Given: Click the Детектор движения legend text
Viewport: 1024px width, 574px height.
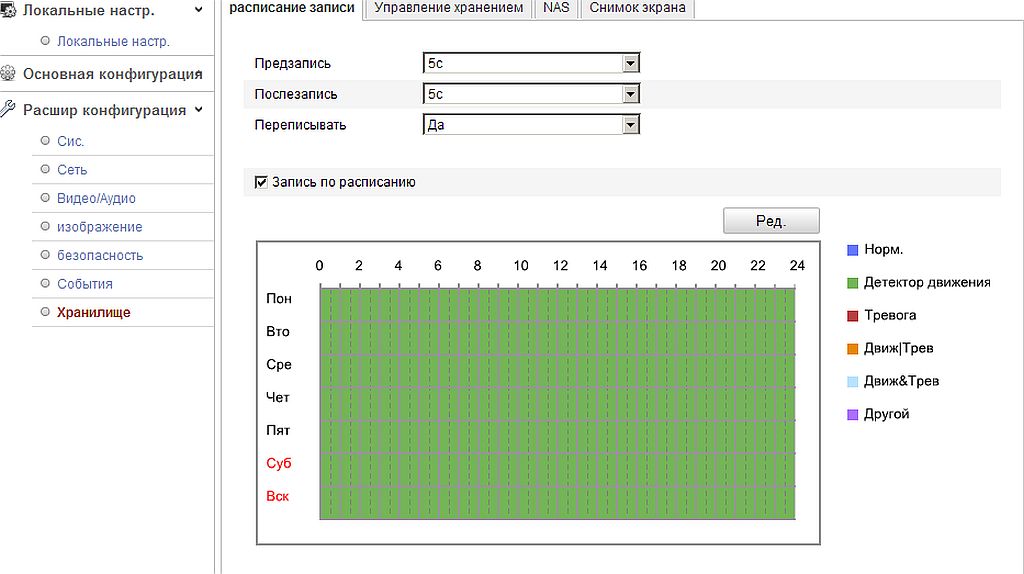Looking at the screenshot, I should [927, 283].
